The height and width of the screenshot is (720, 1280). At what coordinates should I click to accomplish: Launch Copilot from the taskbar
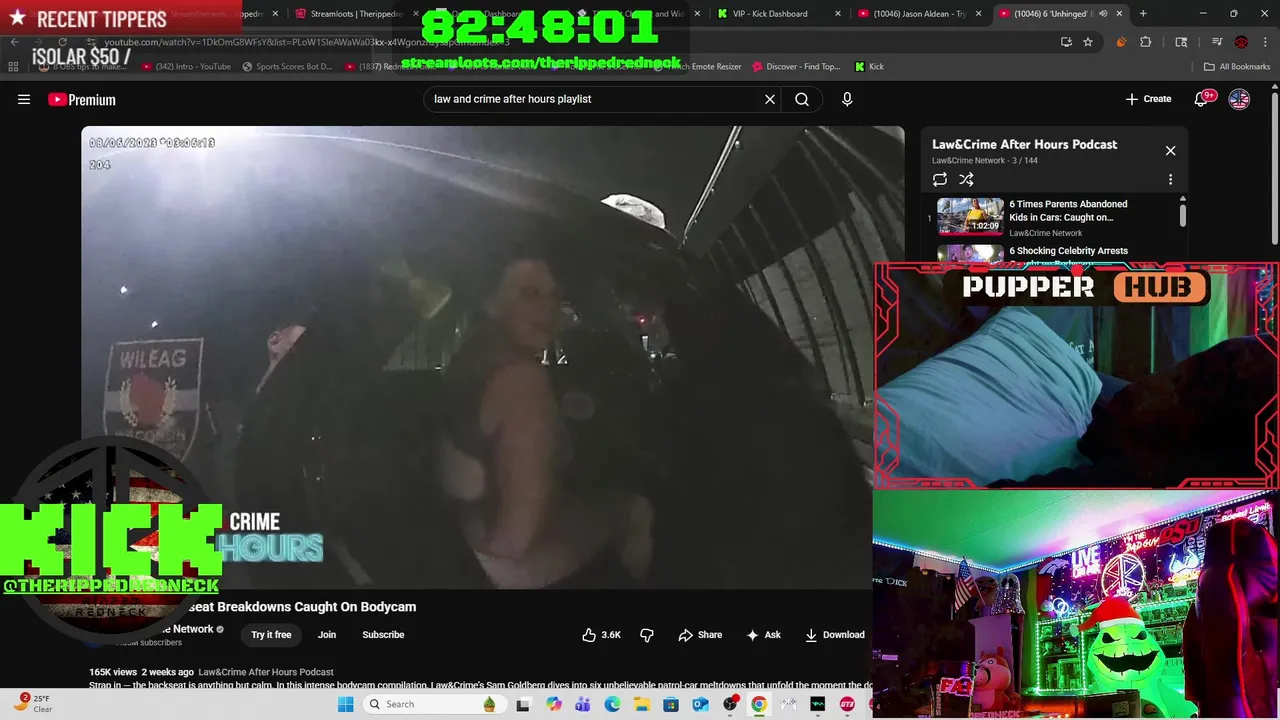(x=554, y=704)
